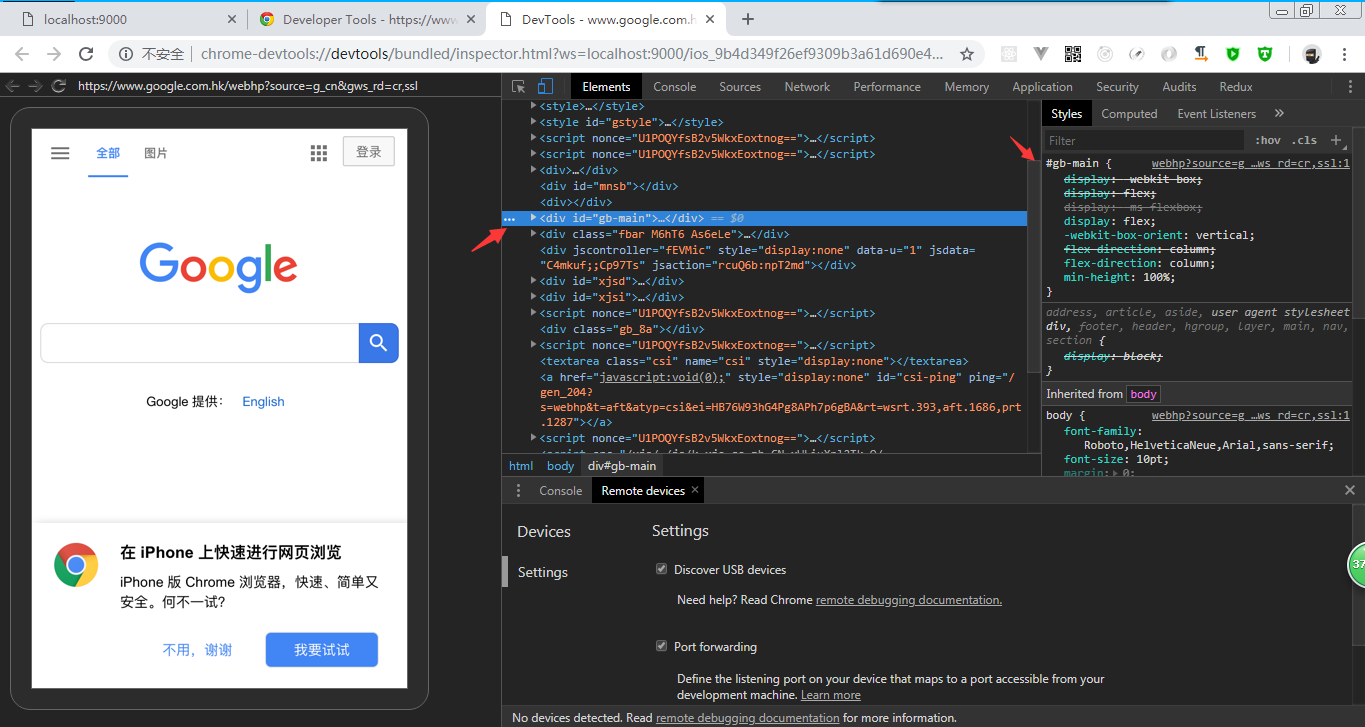Screen dimensions: 1365x727
Task: Switch to Event Listeners tab
Action: pos(1216,114)
